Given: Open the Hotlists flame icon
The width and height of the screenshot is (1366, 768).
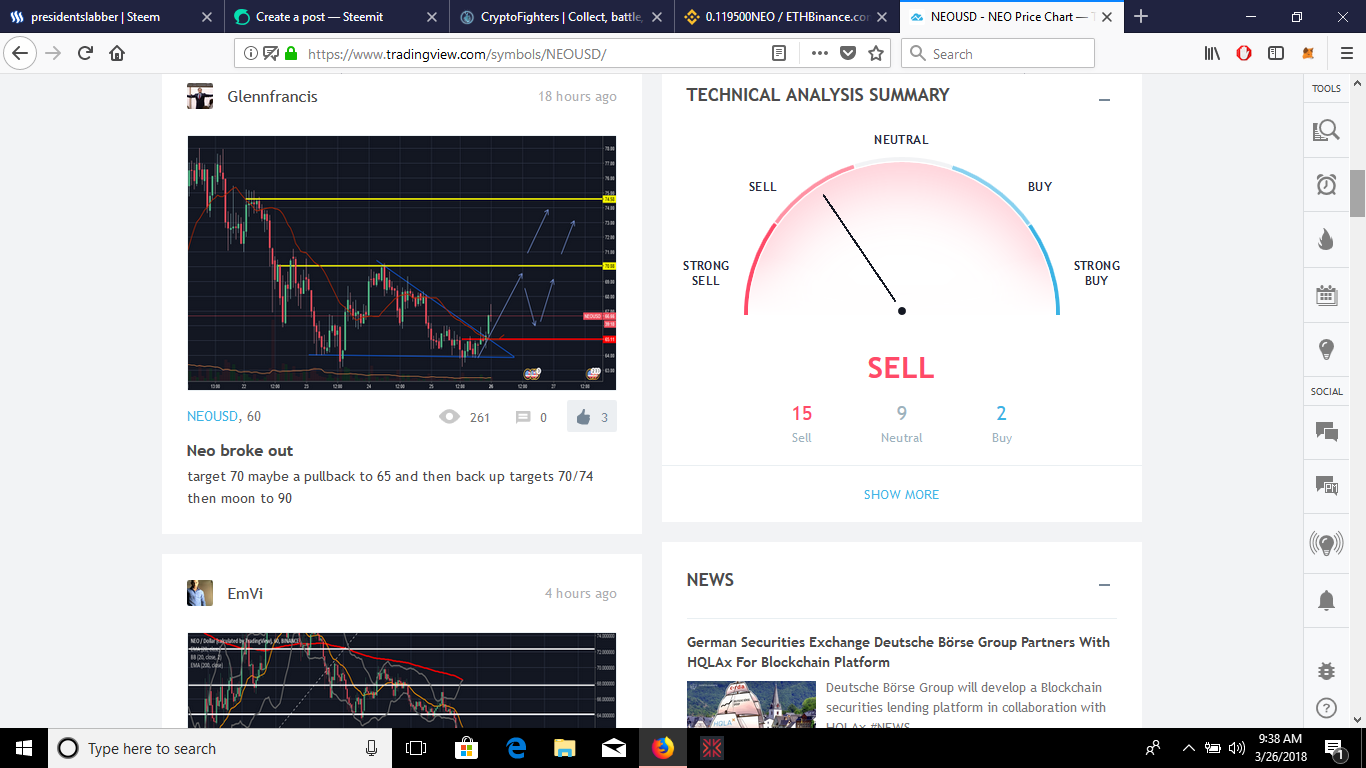Looking at the screenshot, I should click(x=1326, y=239).
